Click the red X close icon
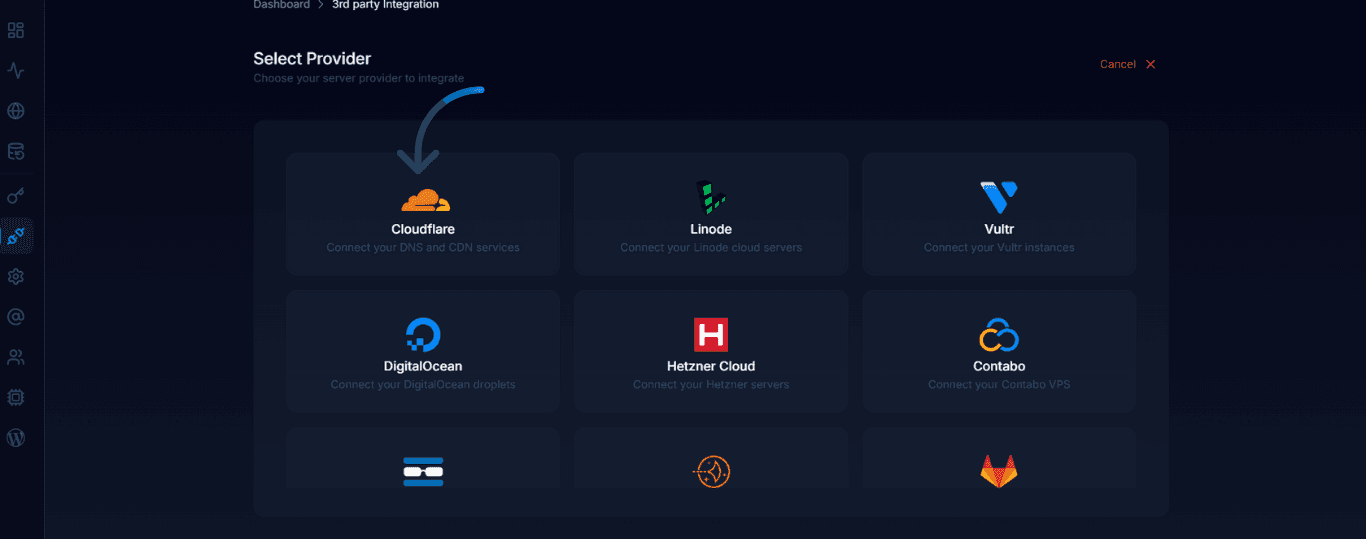 (x=1150, y=64)
